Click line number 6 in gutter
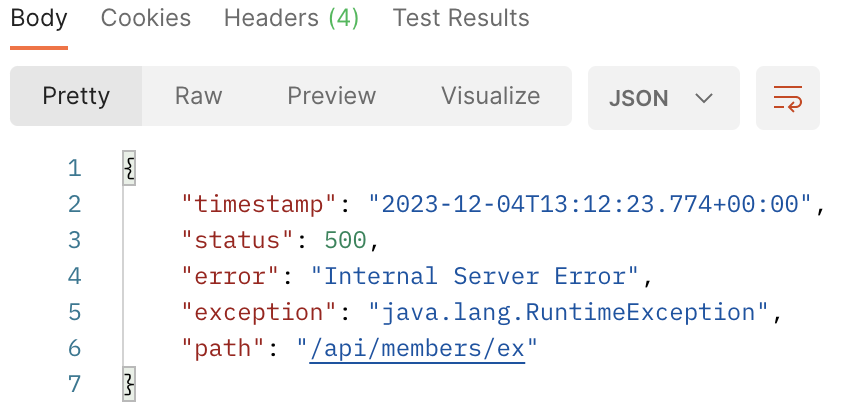The image size is (856, 410). 75,348
